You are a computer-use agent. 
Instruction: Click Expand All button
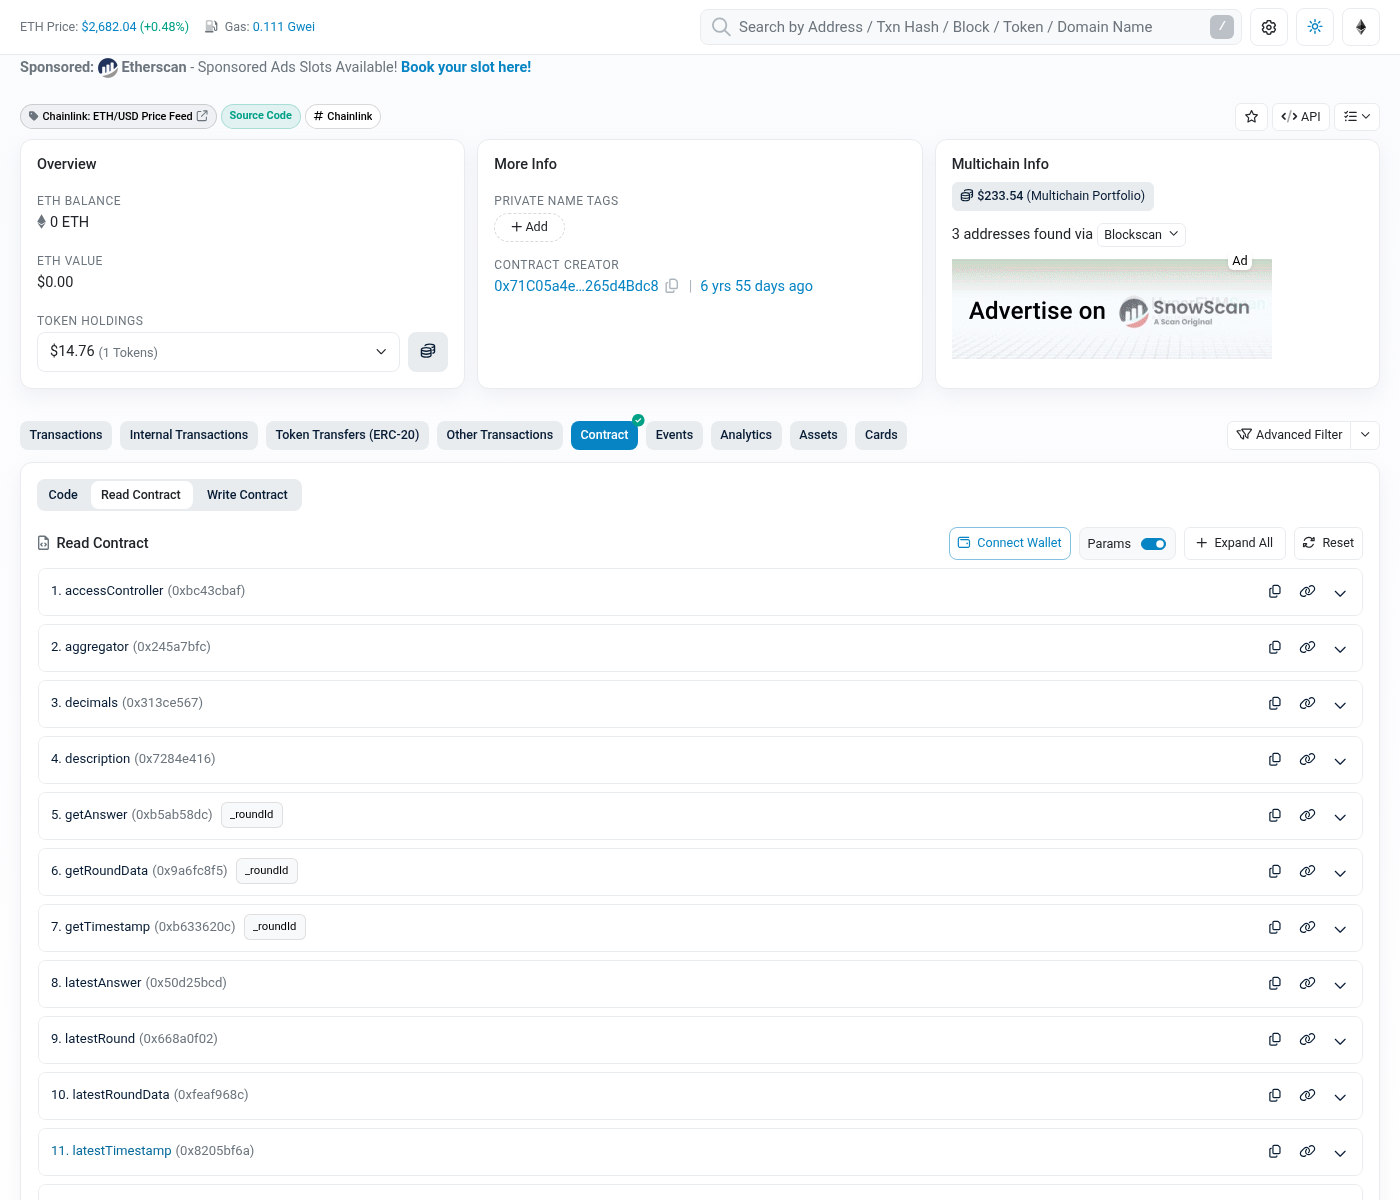tap(1234, 543)
